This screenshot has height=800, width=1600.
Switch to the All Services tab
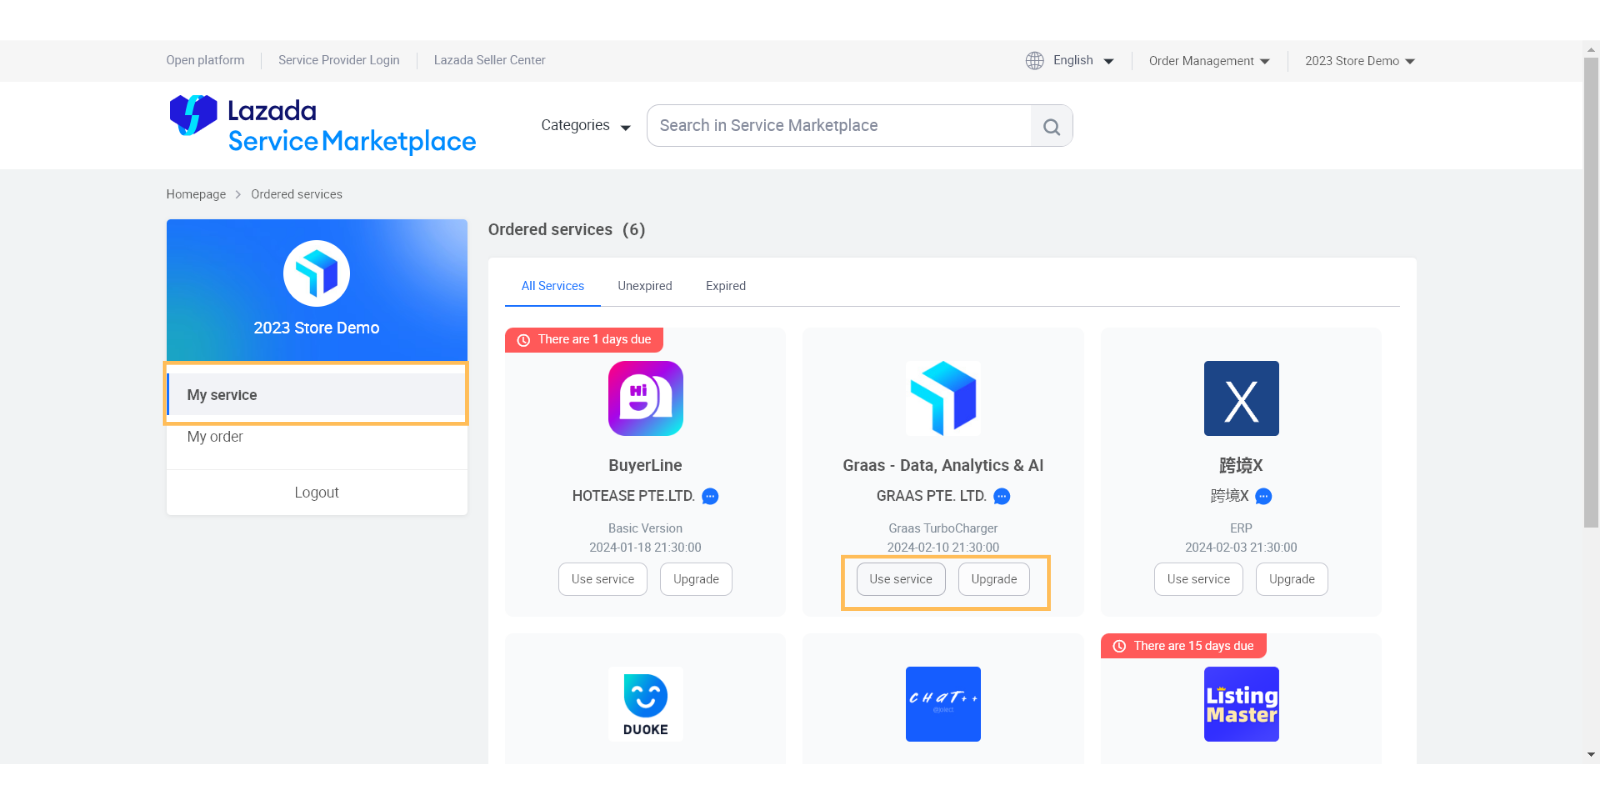click(x=552, y=286)
